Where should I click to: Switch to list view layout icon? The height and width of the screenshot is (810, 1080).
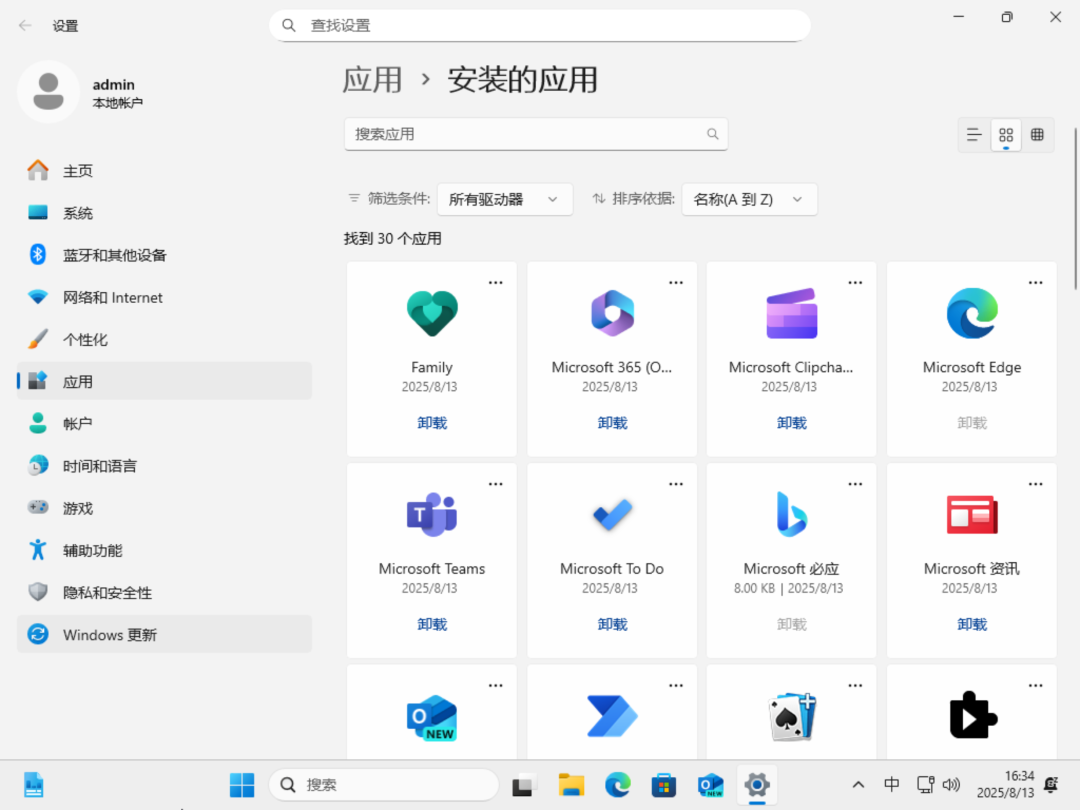pyautogui.click(x=974, y=135)
